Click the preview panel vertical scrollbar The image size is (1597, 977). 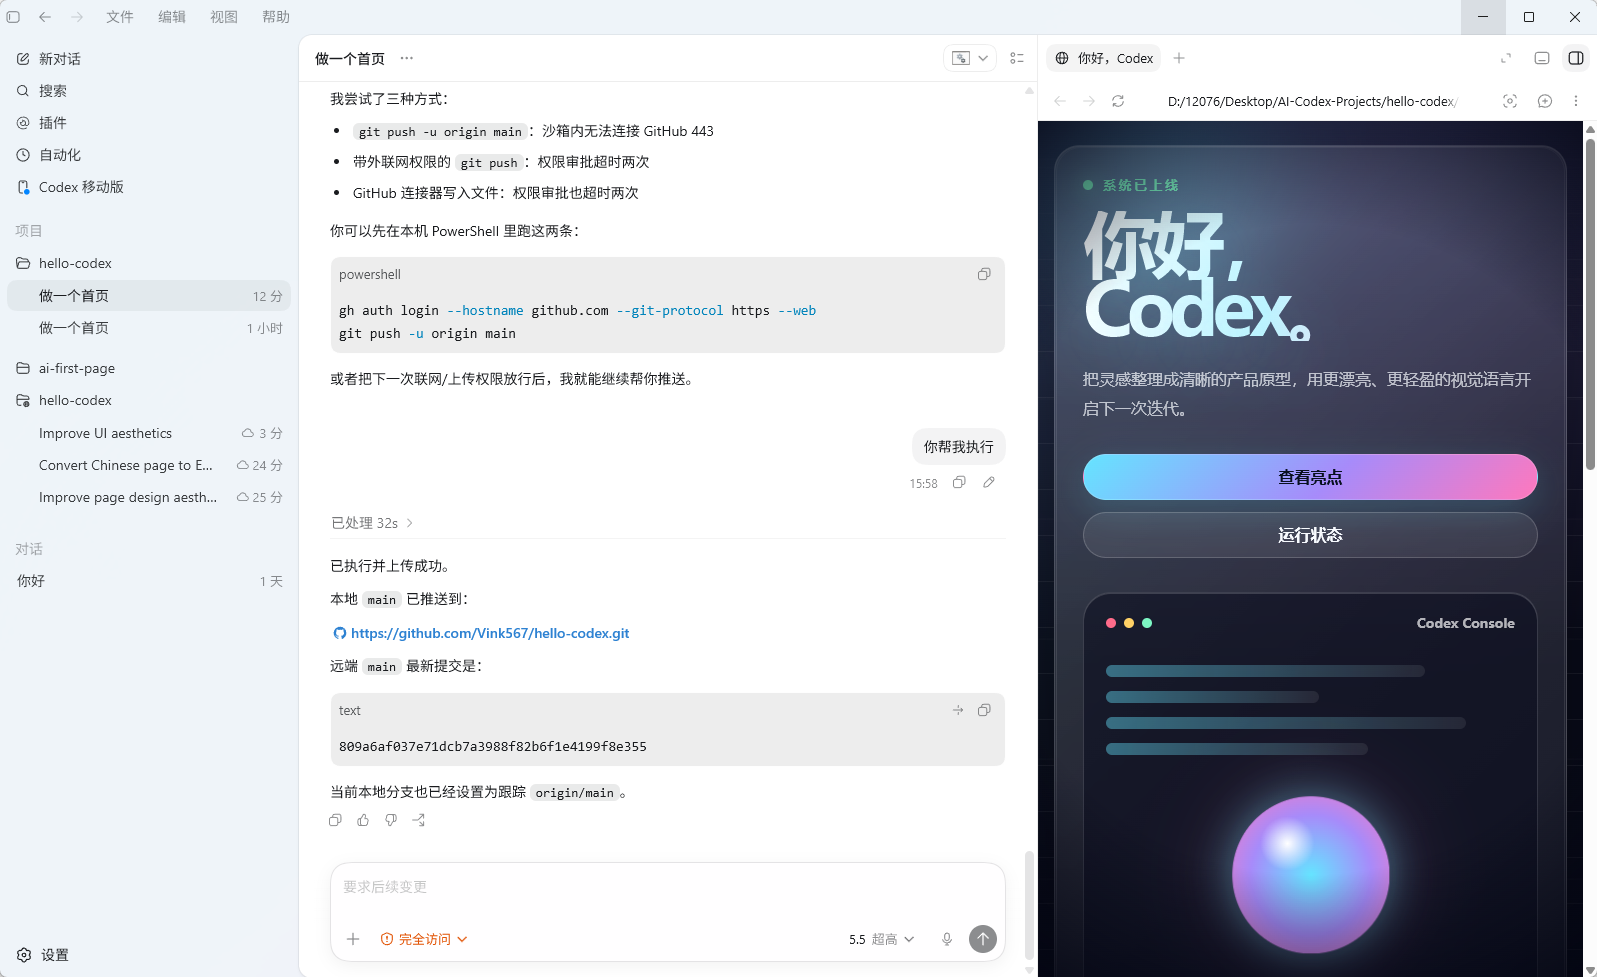[1590, 305]
